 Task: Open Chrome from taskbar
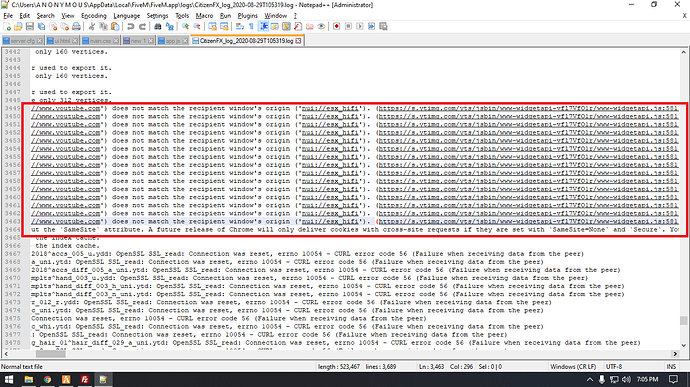click(x=47, y=380)
